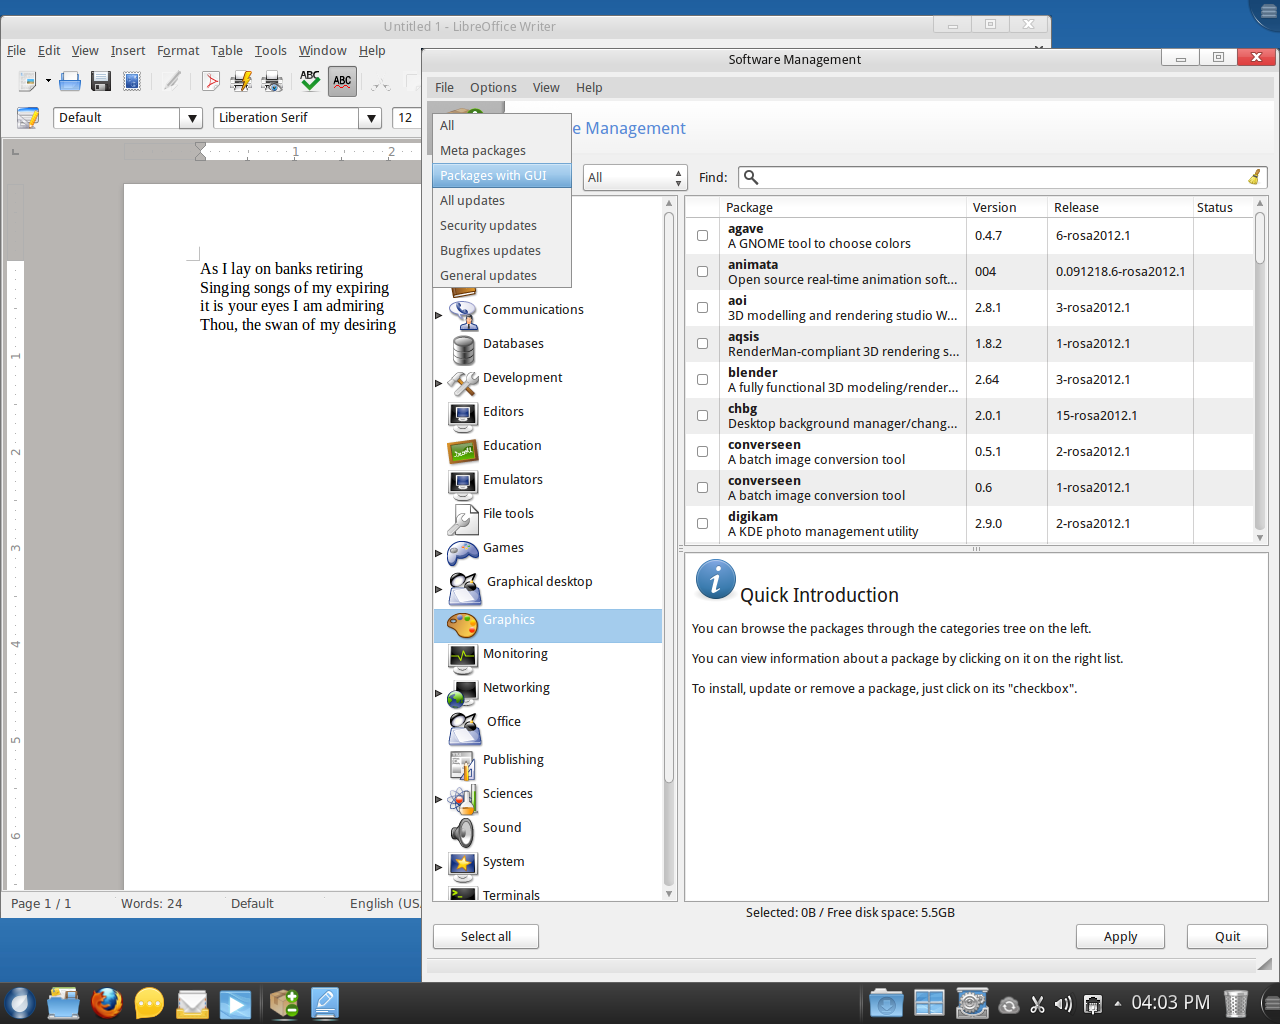Image resolution: width=1280 pixels, height=1024 pixels.
Task: Open the Format menu in Writer
Action: pyautogui.click(x=178, y=51)
